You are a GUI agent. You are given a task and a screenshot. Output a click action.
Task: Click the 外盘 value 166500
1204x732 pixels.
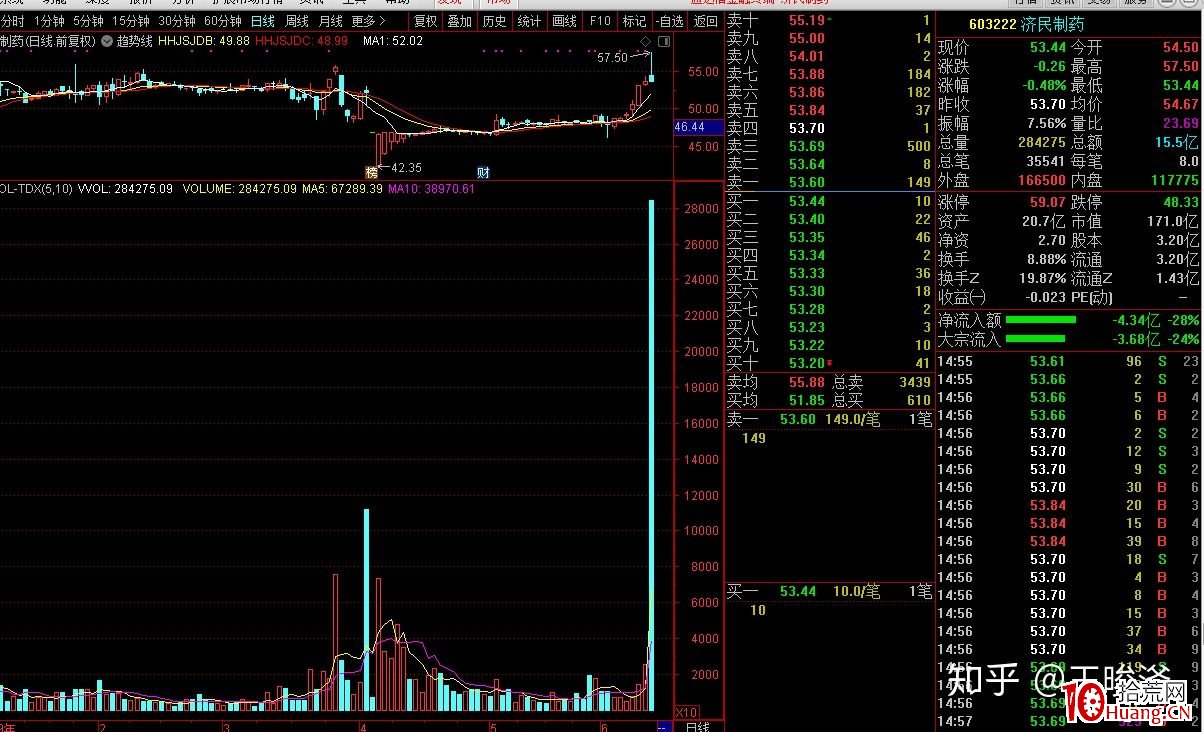tap(1042, 181)
